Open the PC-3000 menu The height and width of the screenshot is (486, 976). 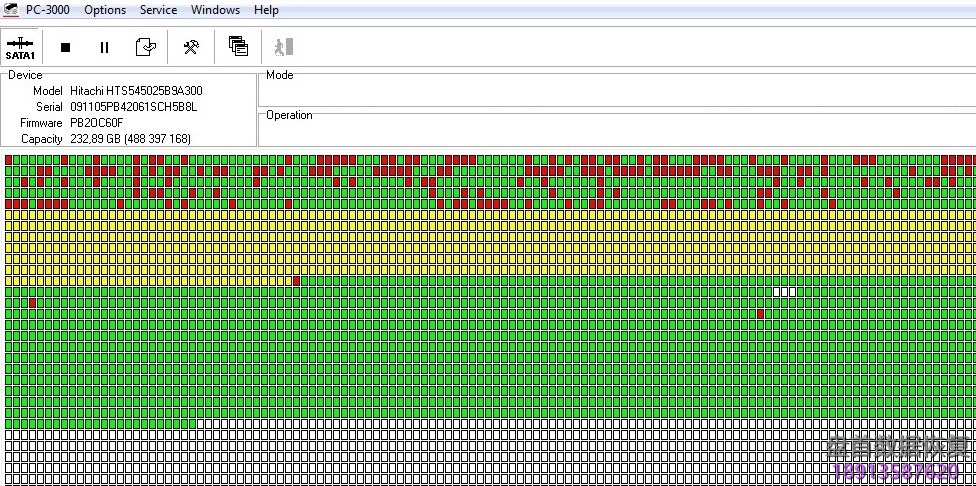48,10
